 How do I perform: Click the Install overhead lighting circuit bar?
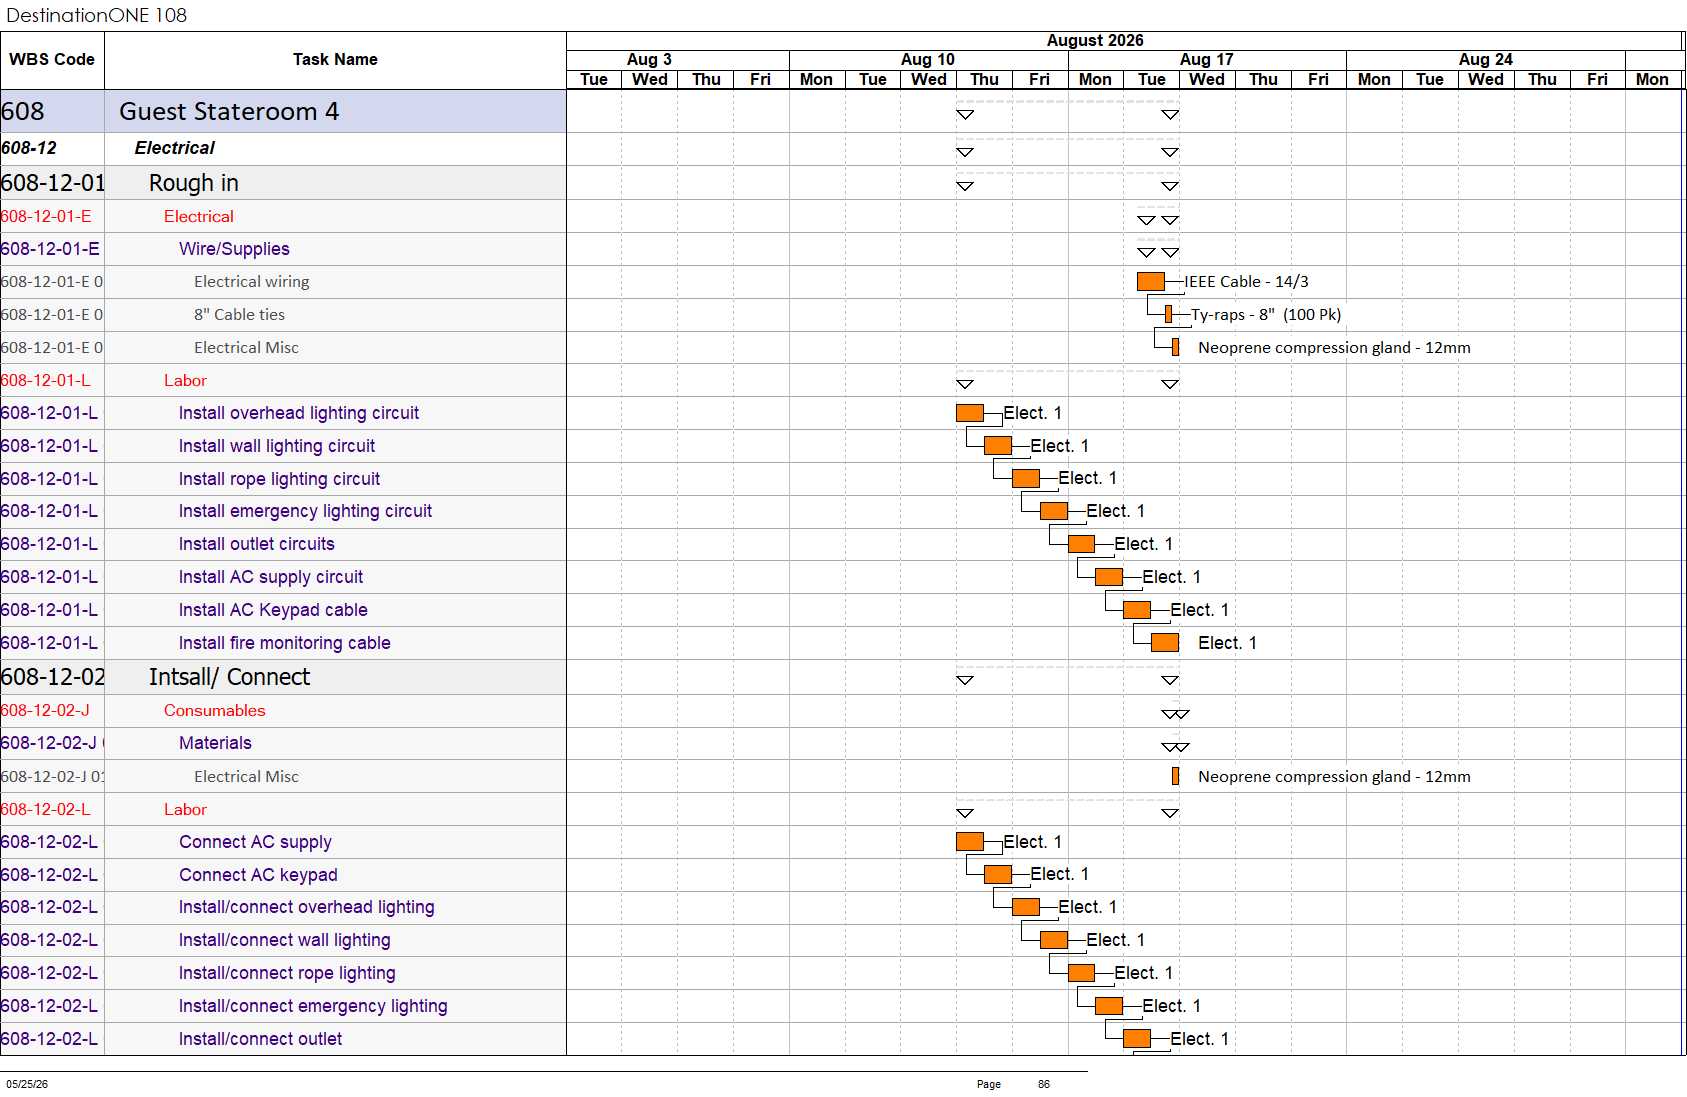pos(969,413)
